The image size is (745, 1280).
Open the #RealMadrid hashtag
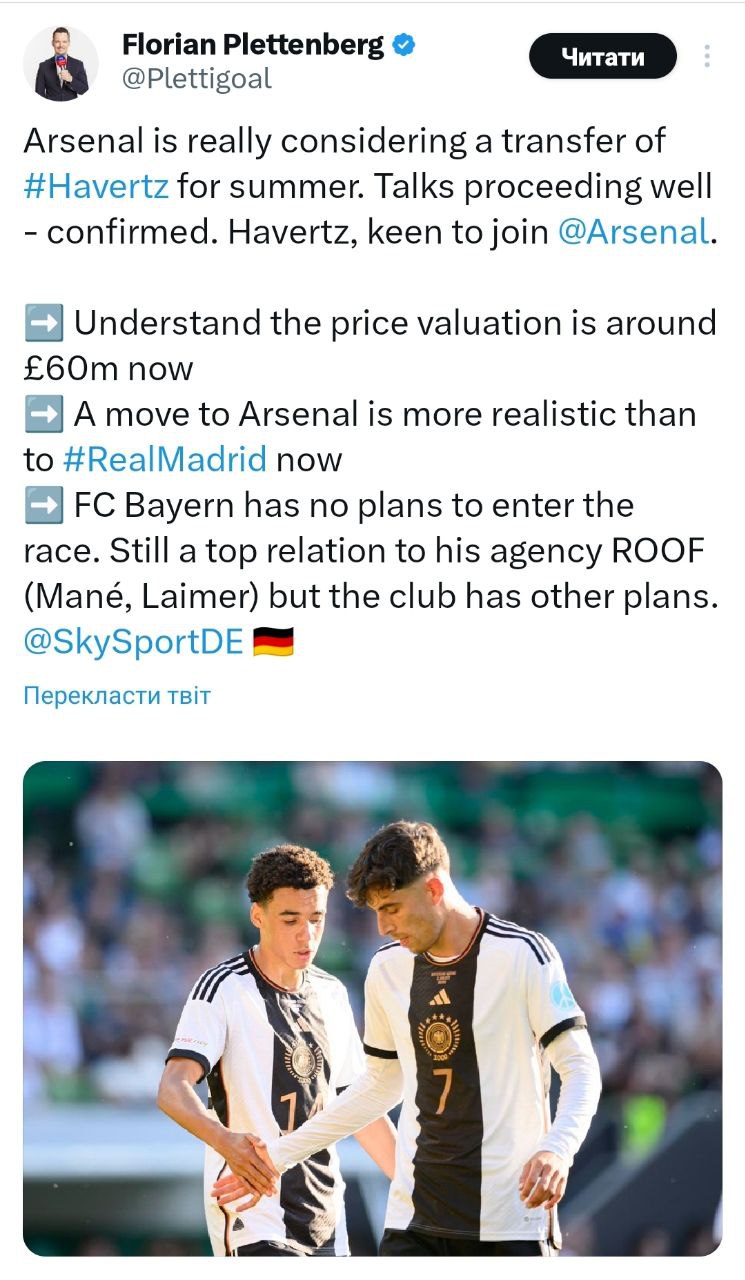pyautogui.click(x=165, y=459)
